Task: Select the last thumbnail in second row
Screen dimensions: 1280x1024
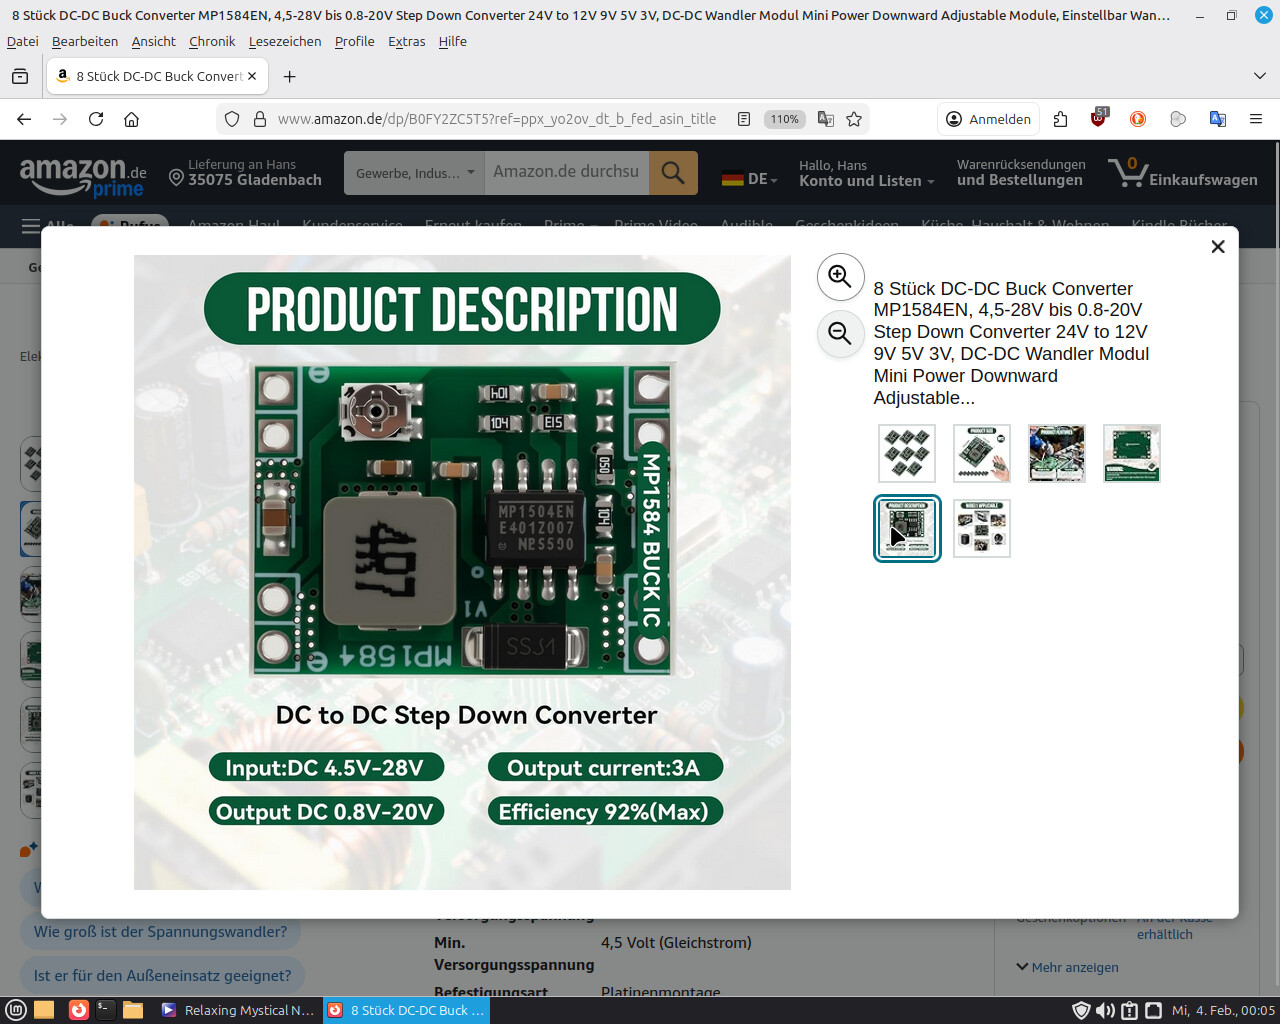Action: click(x=982, y=528)
